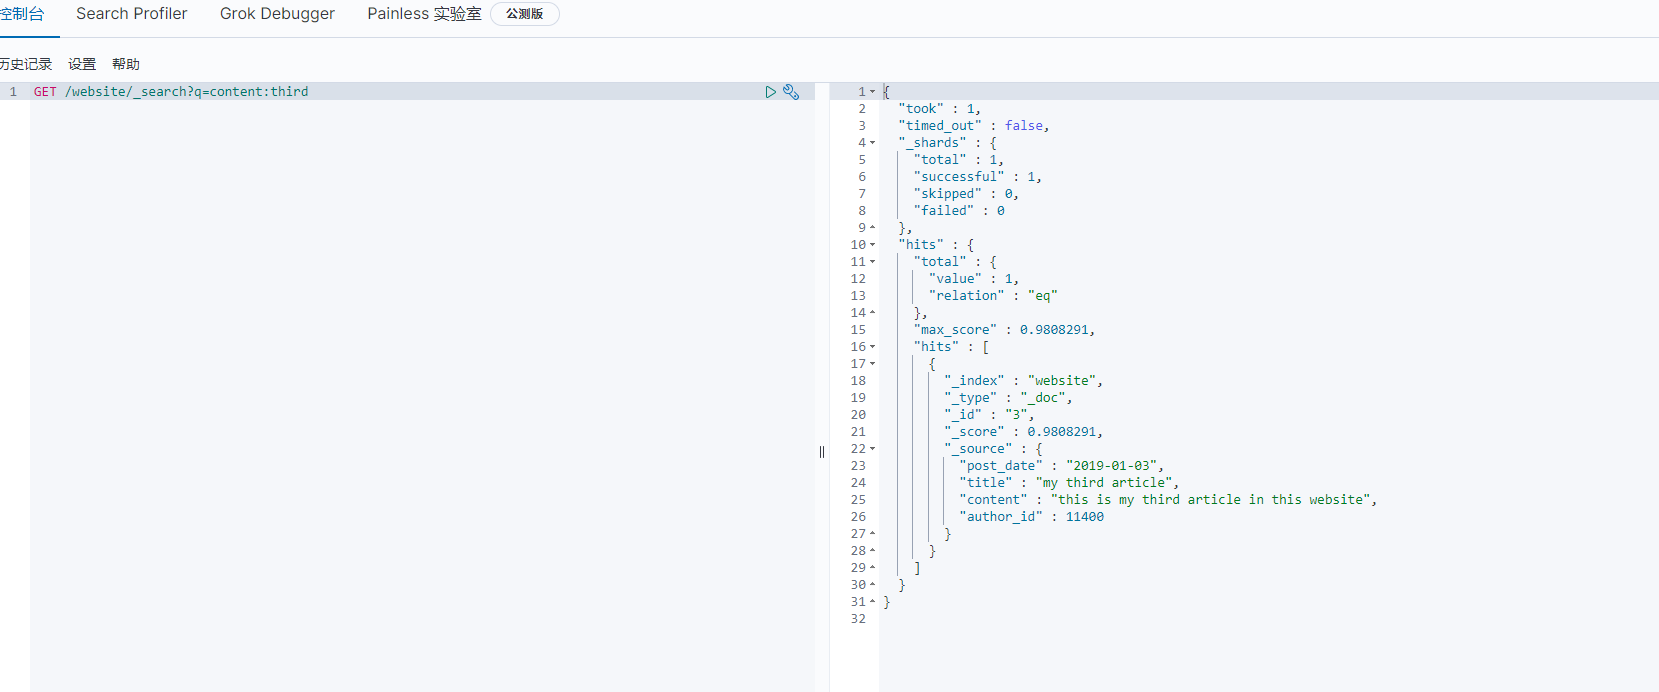This screenshot has width=1659, height=692.
Task: Click the "post_date" : "2019-01-03" line
Action: click(x=1061, y=466)
